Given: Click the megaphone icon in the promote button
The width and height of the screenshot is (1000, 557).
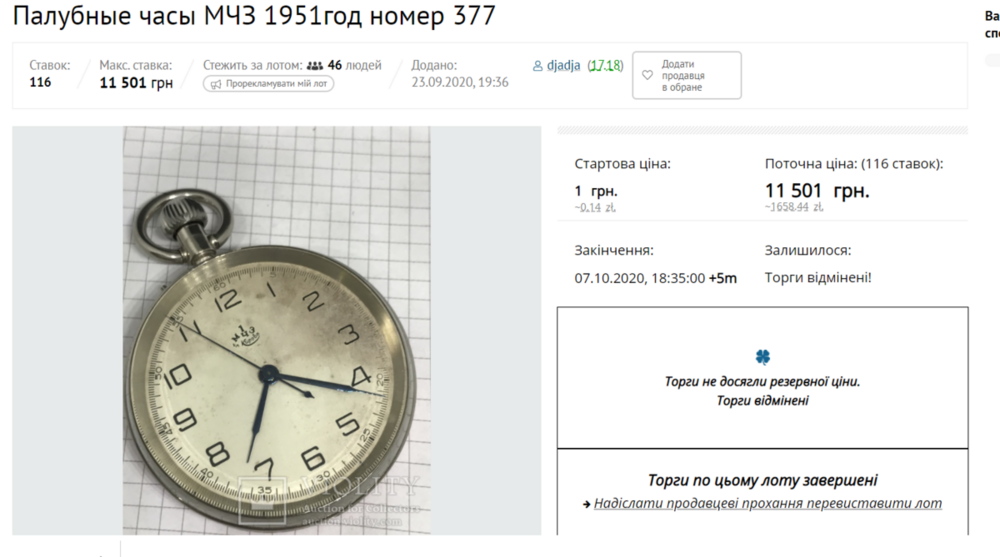Looking at the screenshot, I should [x=216, y=84].
